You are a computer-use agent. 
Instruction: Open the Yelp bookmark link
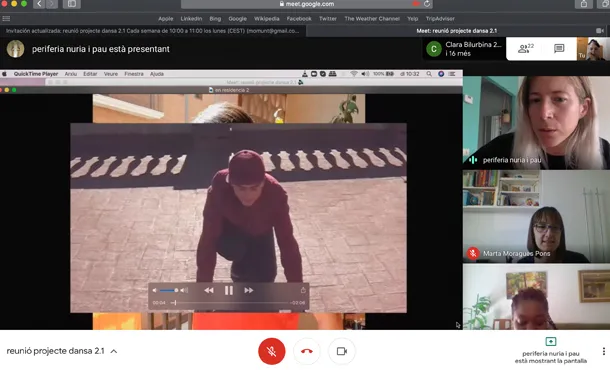[412, 18]
